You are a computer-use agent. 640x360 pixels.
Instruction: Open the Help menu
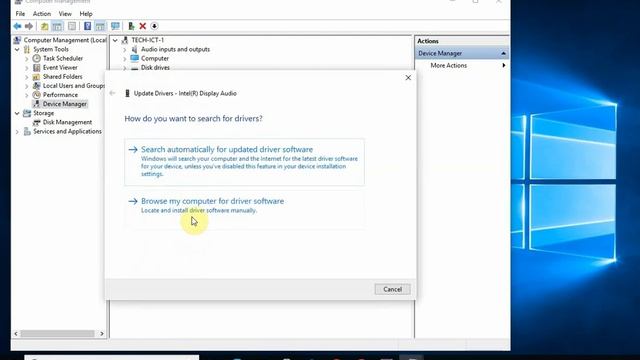coord(86,13)
